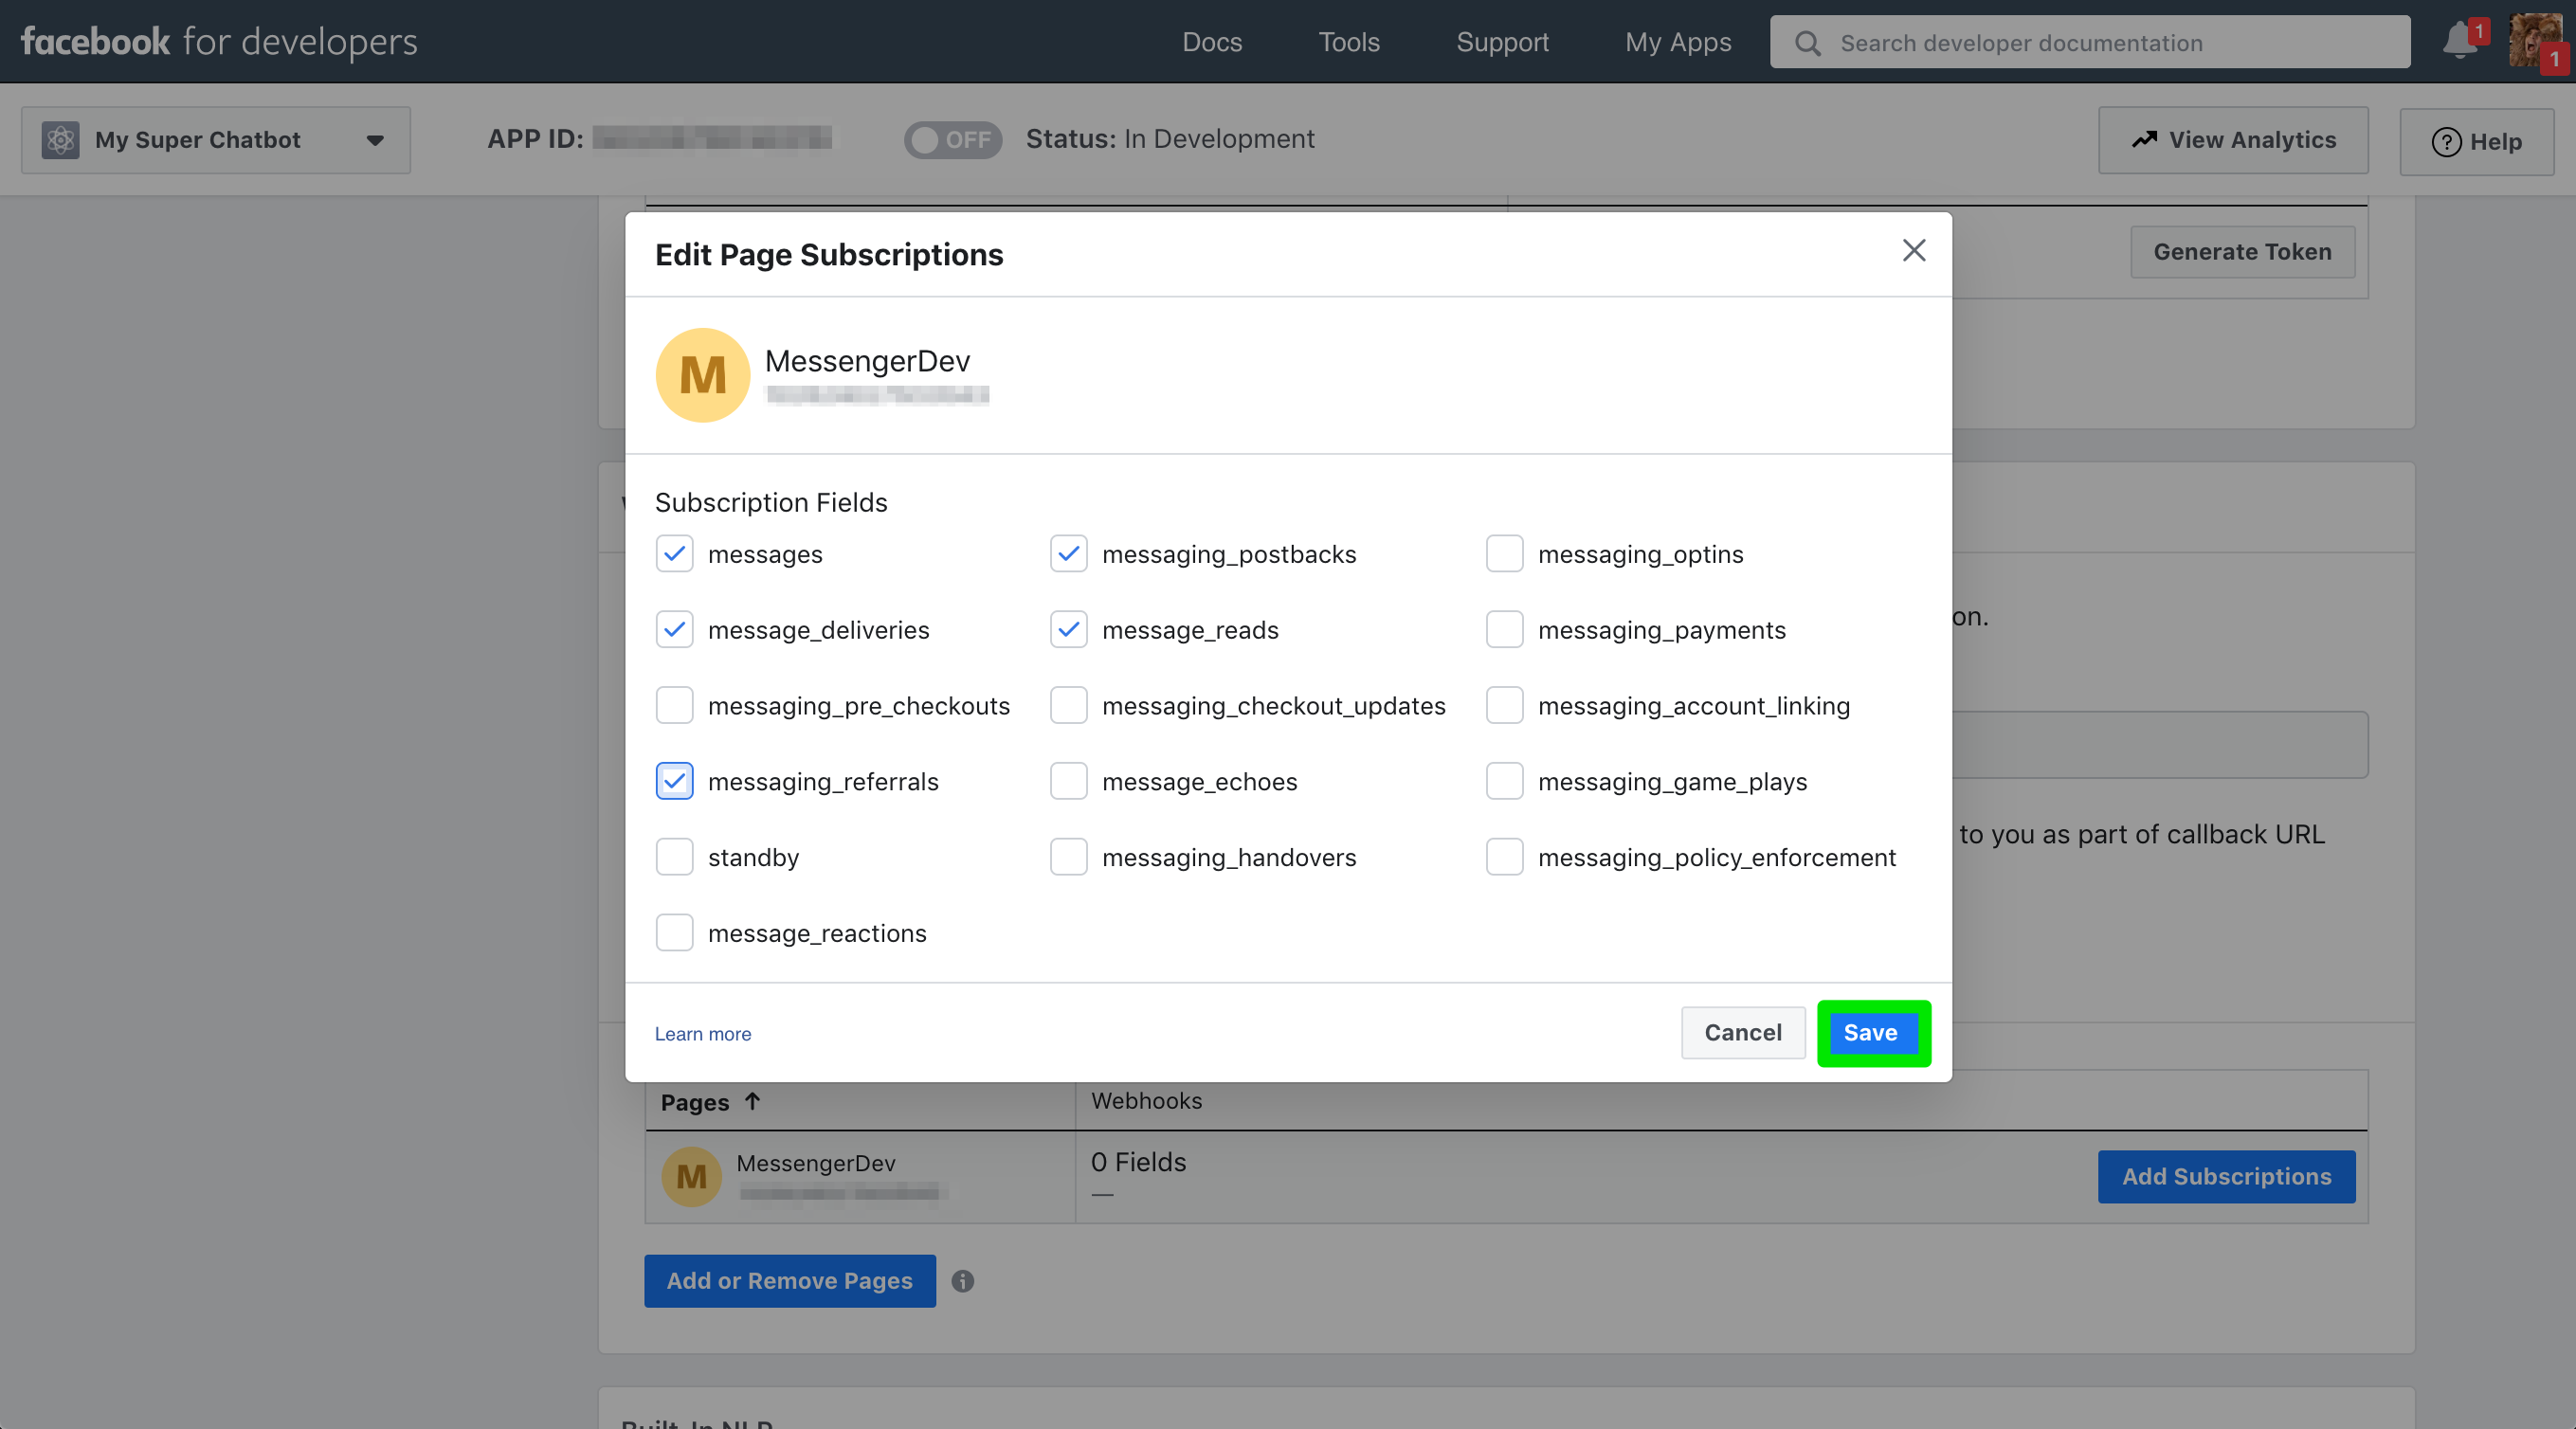This screenshot has height=1429, width=2576.
Task: Uncheck message_deliveries checkbox
Action: [674, 629]
